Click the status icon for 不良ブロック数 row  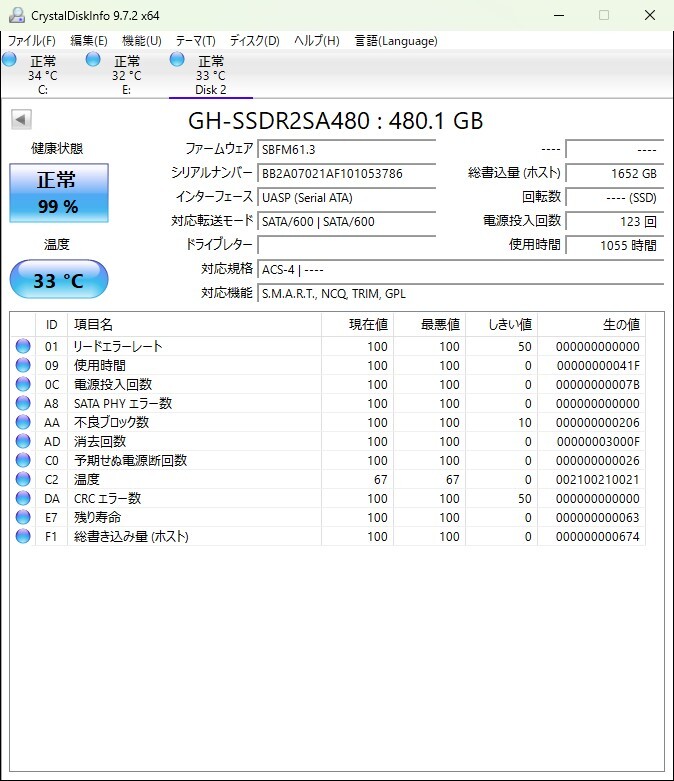pyautogui.click(x=23, y=422)
